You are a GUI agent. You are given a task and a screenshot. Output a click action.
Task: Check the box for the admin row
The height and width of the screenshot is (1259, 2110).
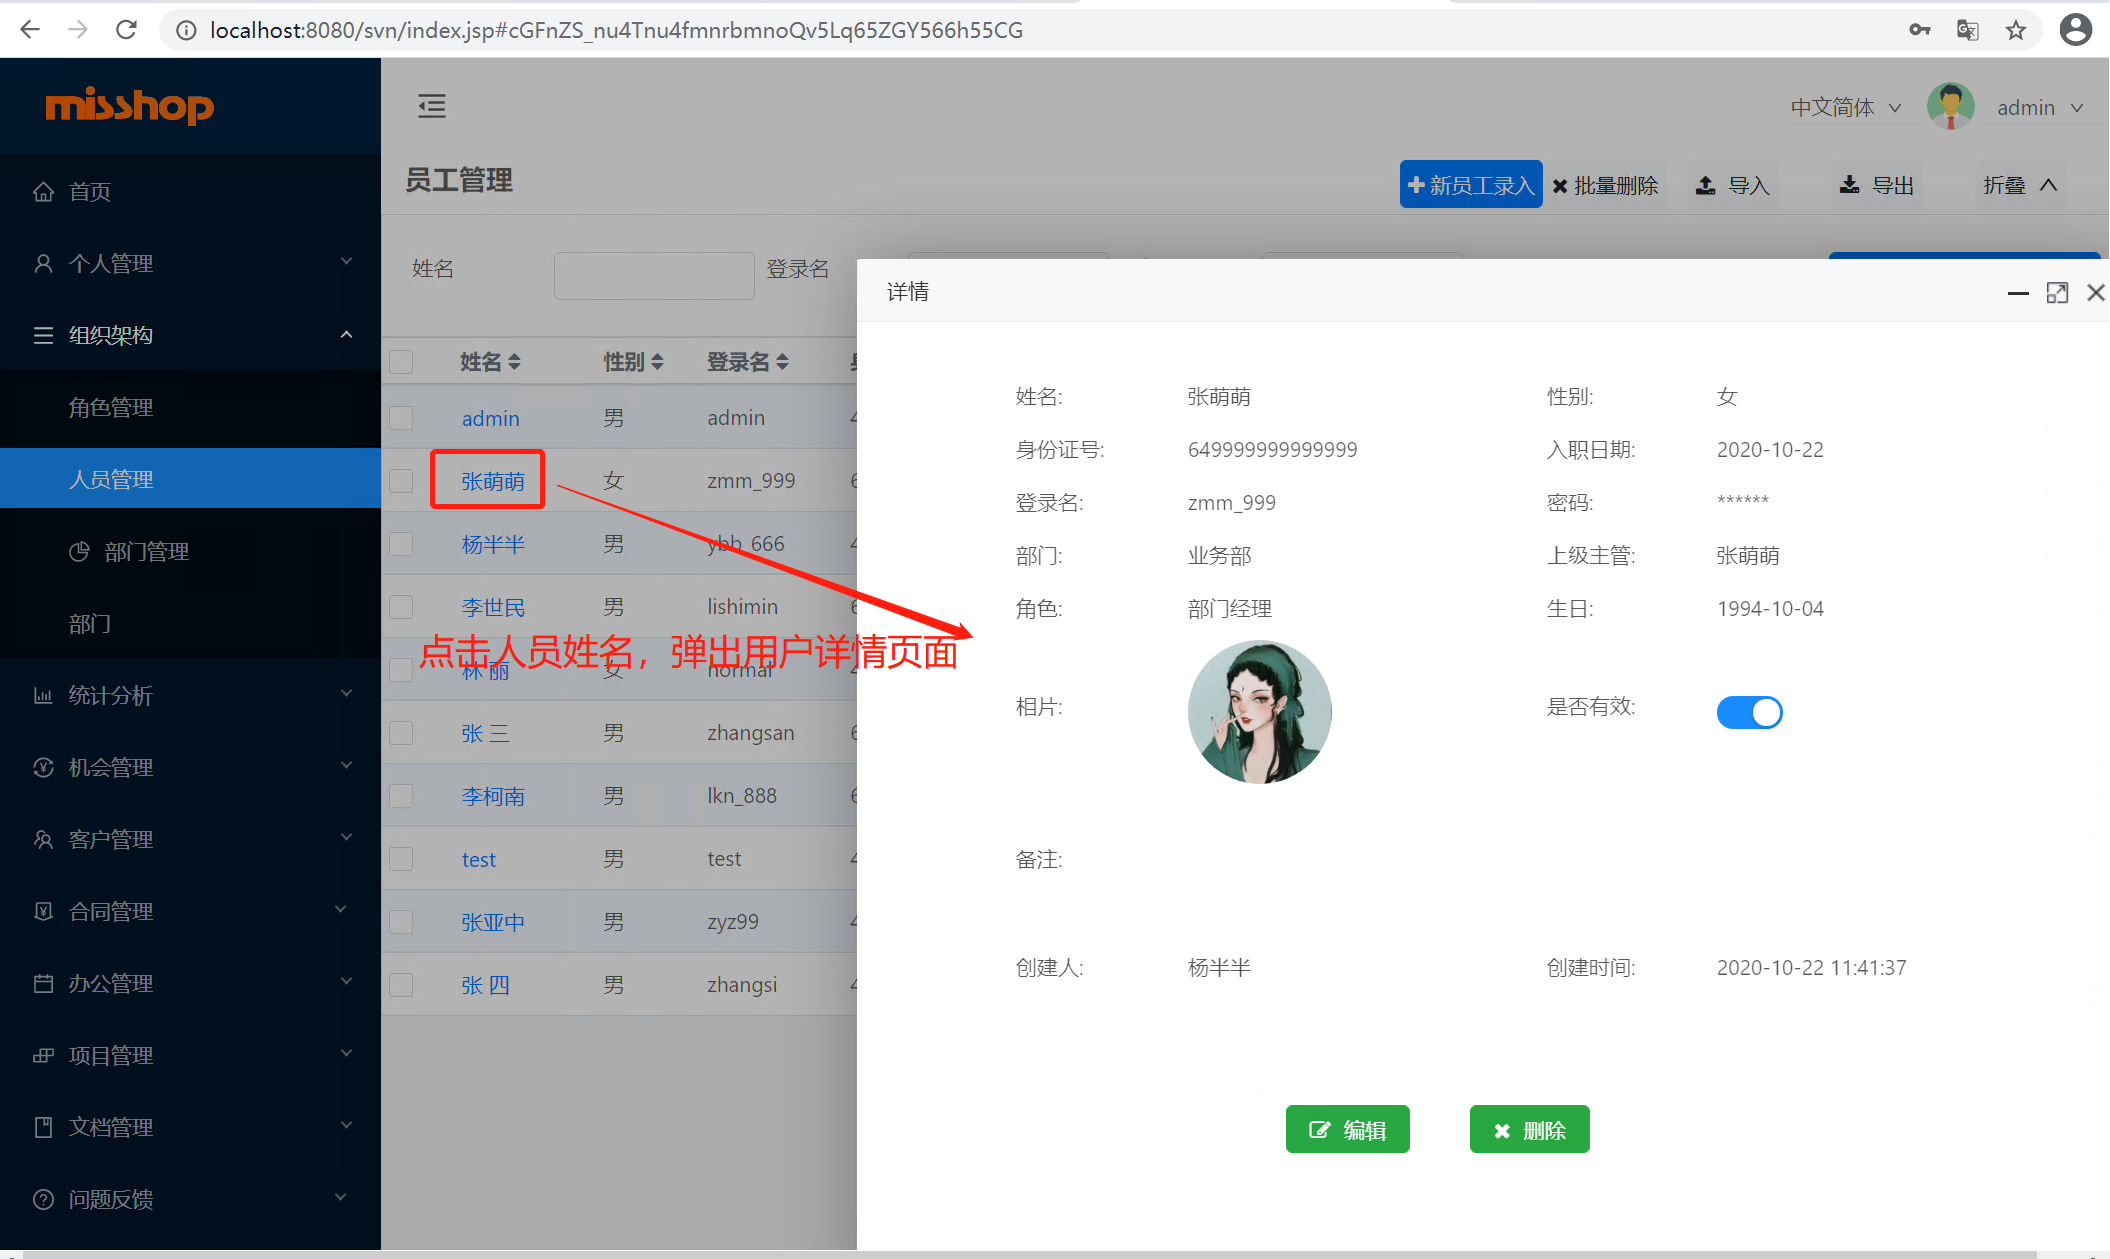tap(401, 418)
